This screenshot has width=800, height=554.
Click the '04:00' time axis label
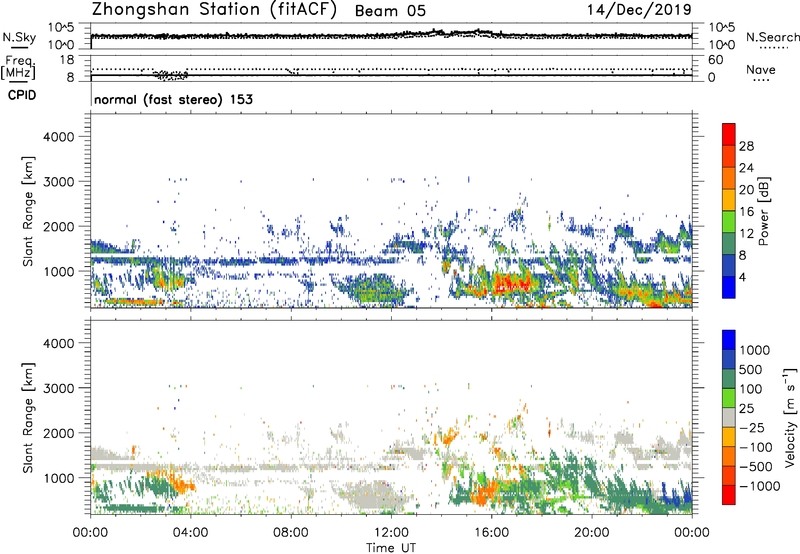[x=190, y=533]
